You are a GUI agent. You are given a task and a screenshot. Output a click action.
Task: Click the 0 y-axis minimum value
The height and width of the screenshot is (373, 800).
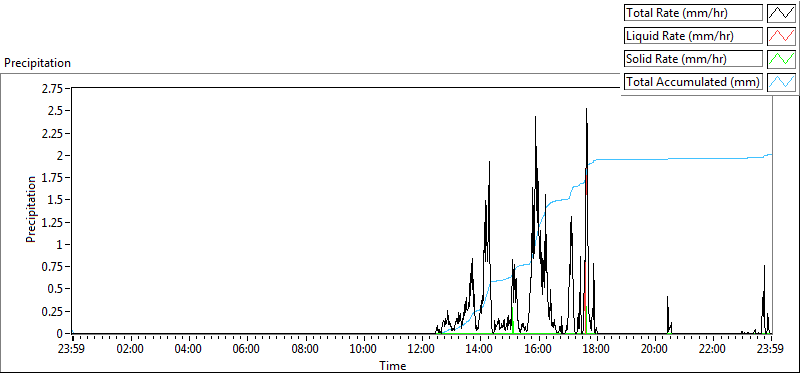[x=61, y=333]
